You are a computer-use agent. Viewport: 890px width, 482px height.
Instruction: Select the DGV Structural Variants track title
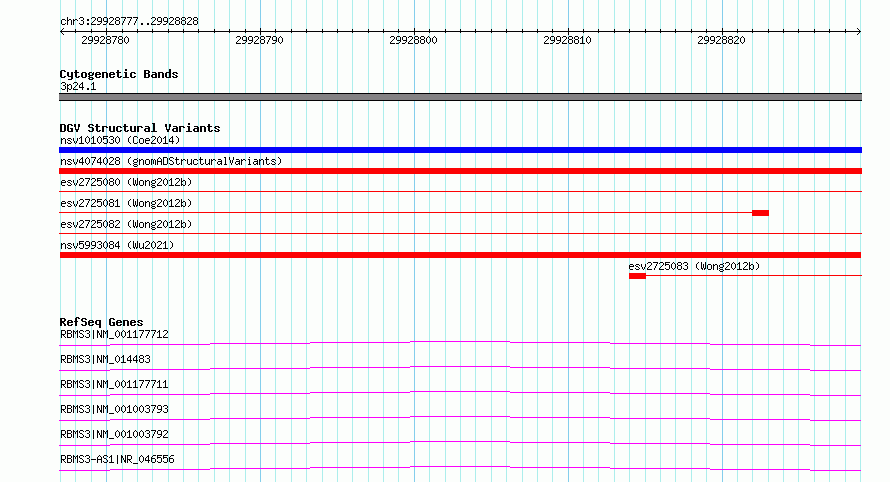(x=140, y=128)
